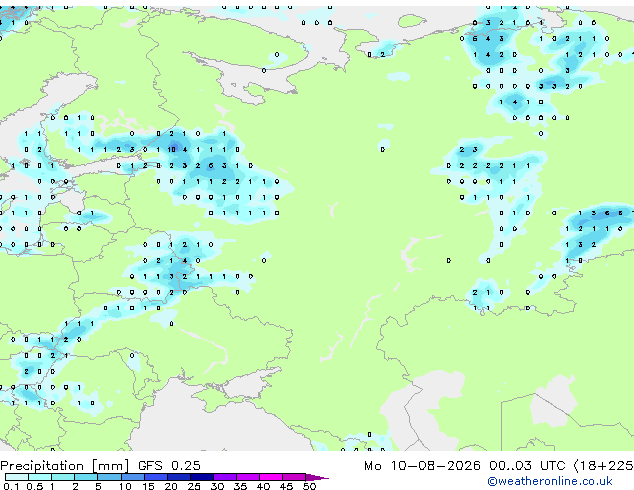The height and width of the screenshot is (490, 634).
Task: Click the 35–40 mm legend color swatch
Action: point(247,477)
